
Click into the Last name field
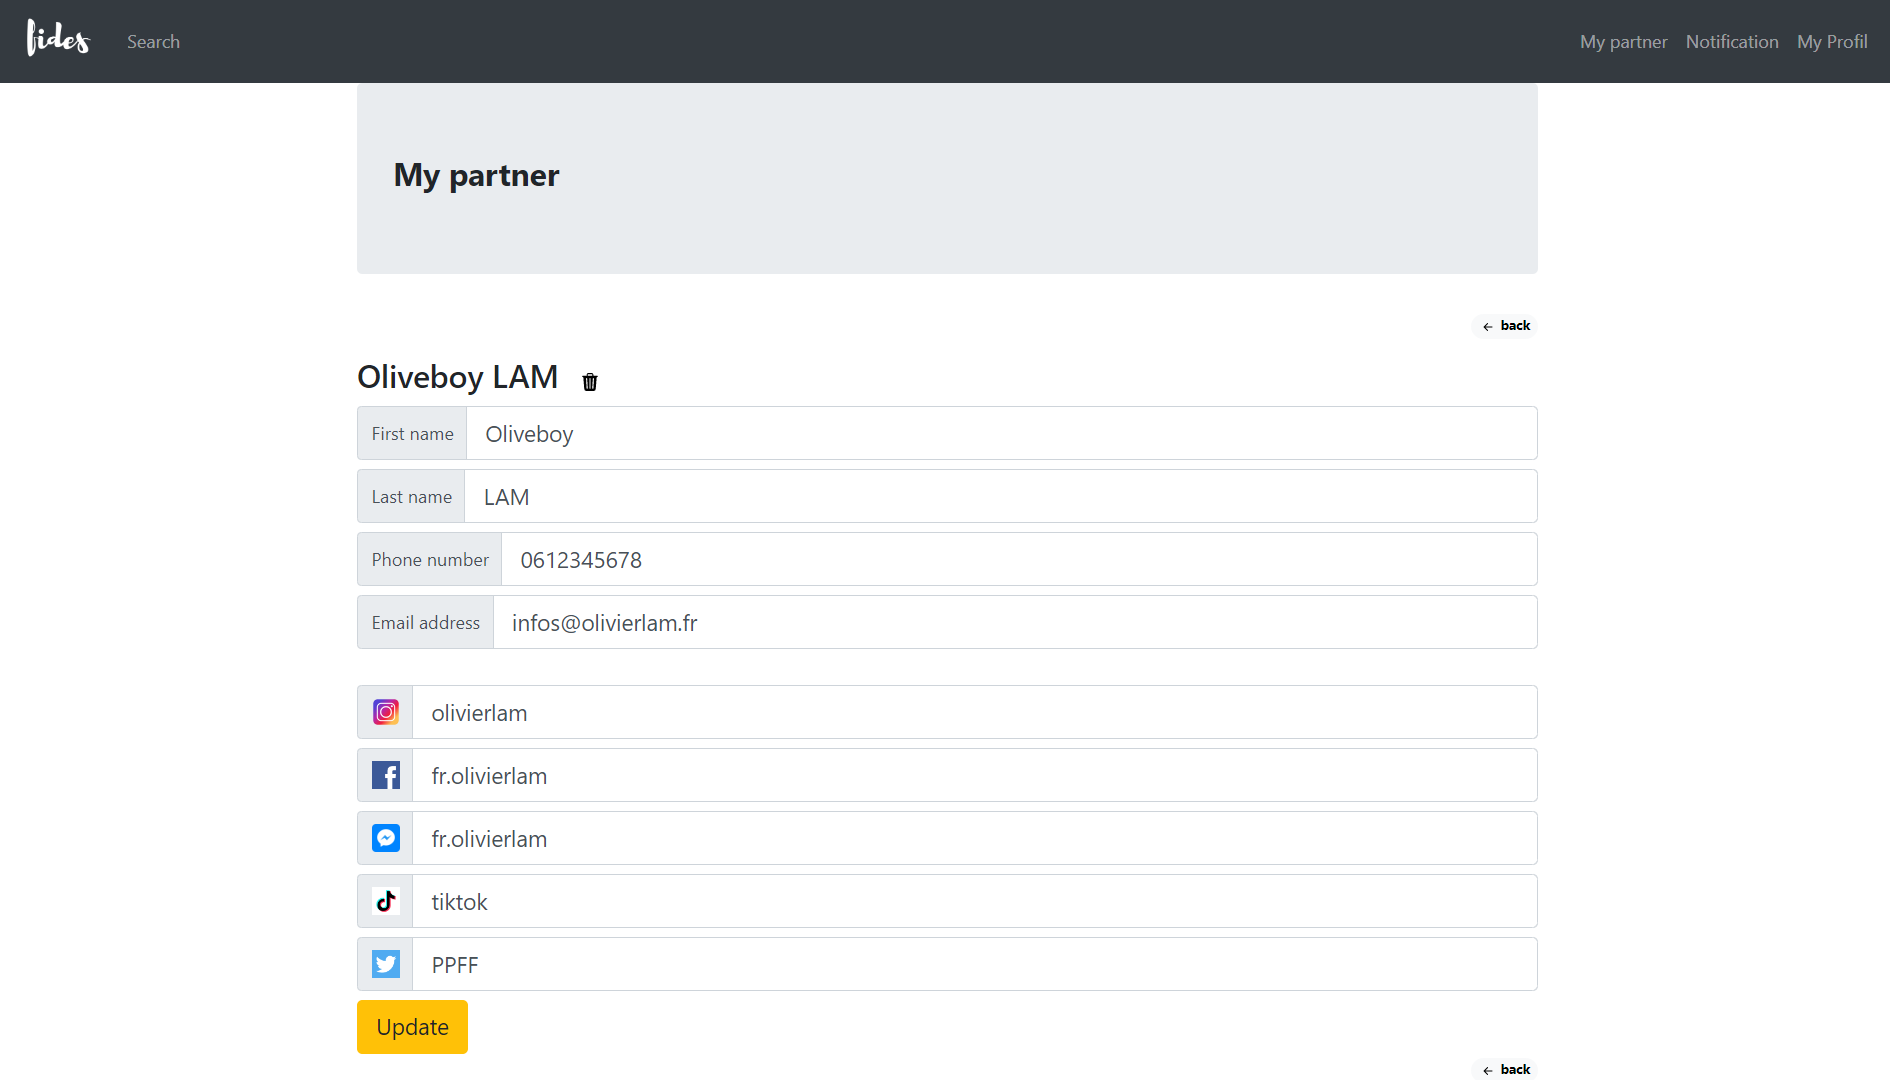(x=1000, y=497)
